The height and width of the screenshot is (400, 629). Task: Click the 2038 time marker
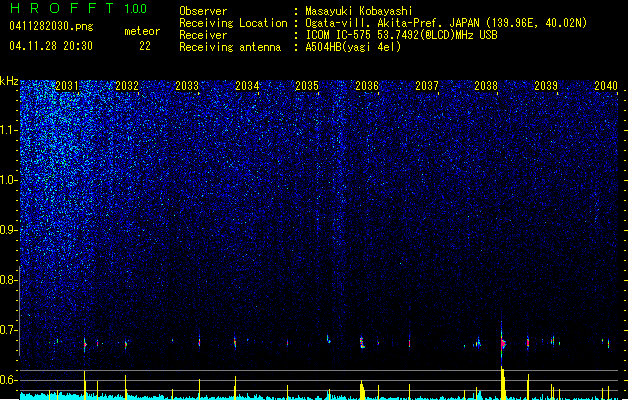click(486, 85)
